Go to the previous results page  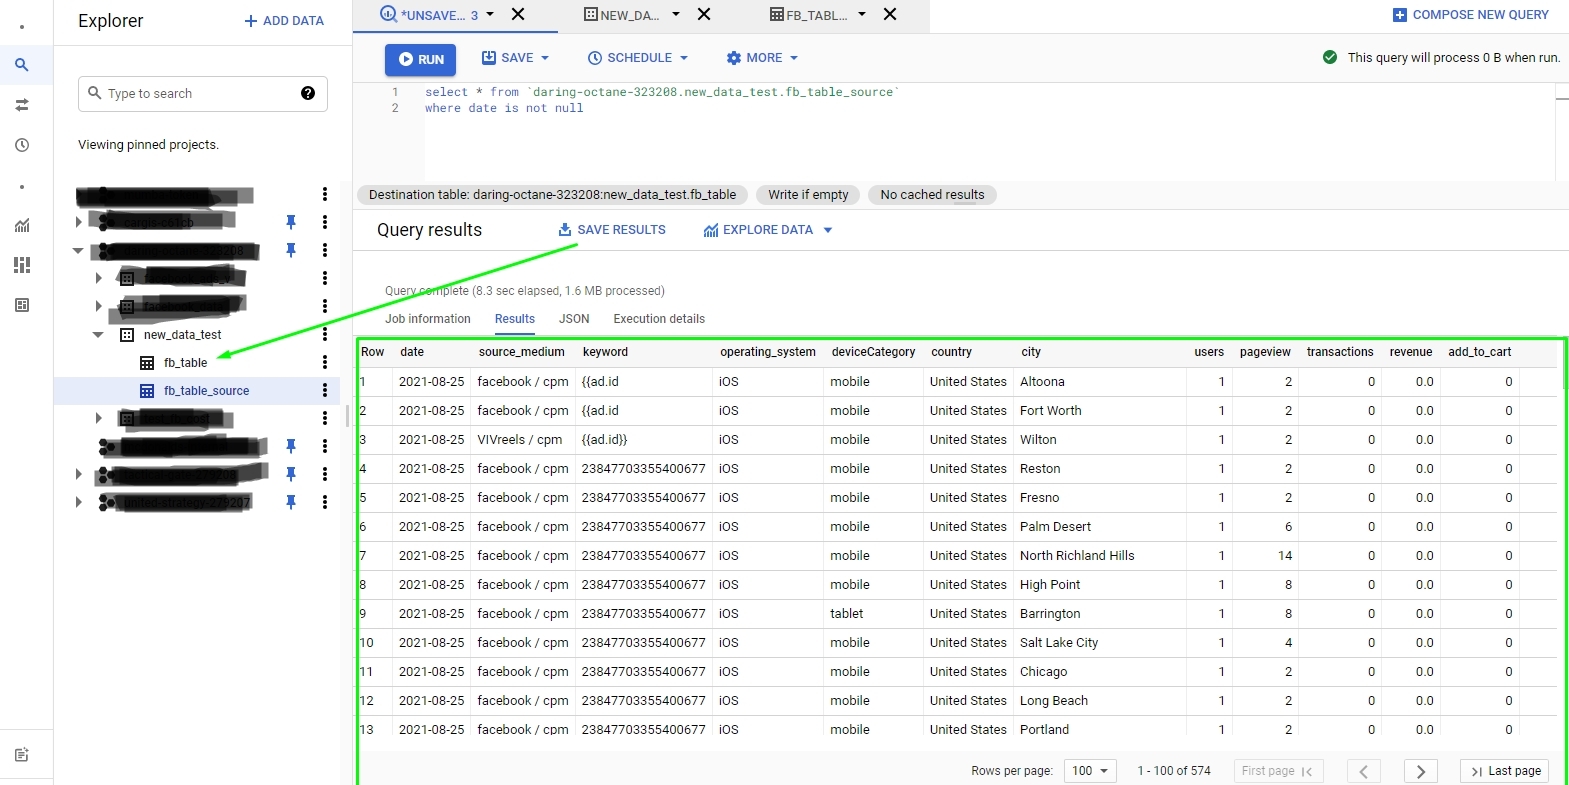tap(1363, 771)
